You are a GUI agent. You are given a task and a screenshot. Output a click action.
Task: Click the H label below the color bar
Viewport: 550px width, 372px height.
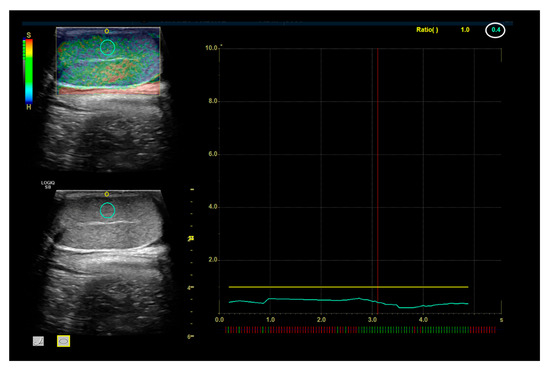click(x=29, y=107)
